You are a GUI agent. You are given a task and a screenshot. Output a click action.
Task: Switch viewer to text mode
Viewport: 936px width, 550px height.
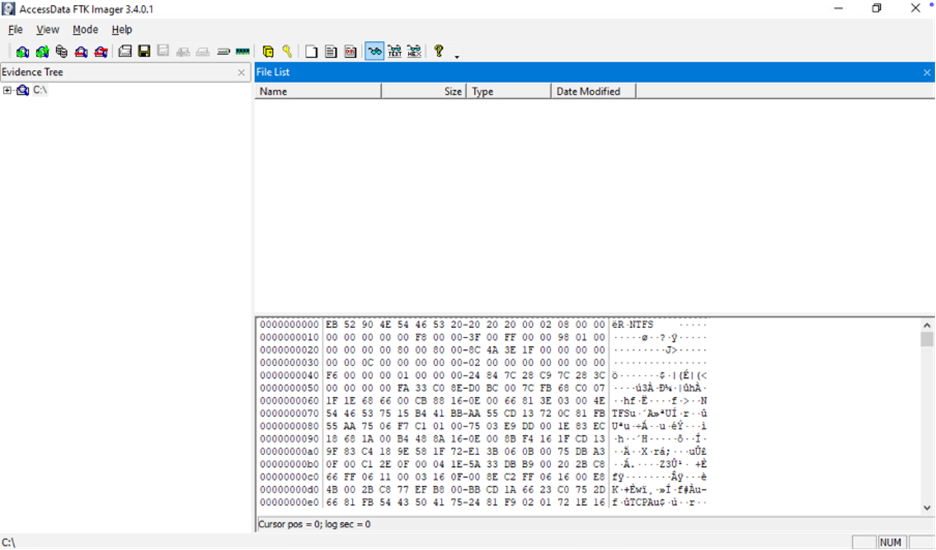tap(394, 51)
